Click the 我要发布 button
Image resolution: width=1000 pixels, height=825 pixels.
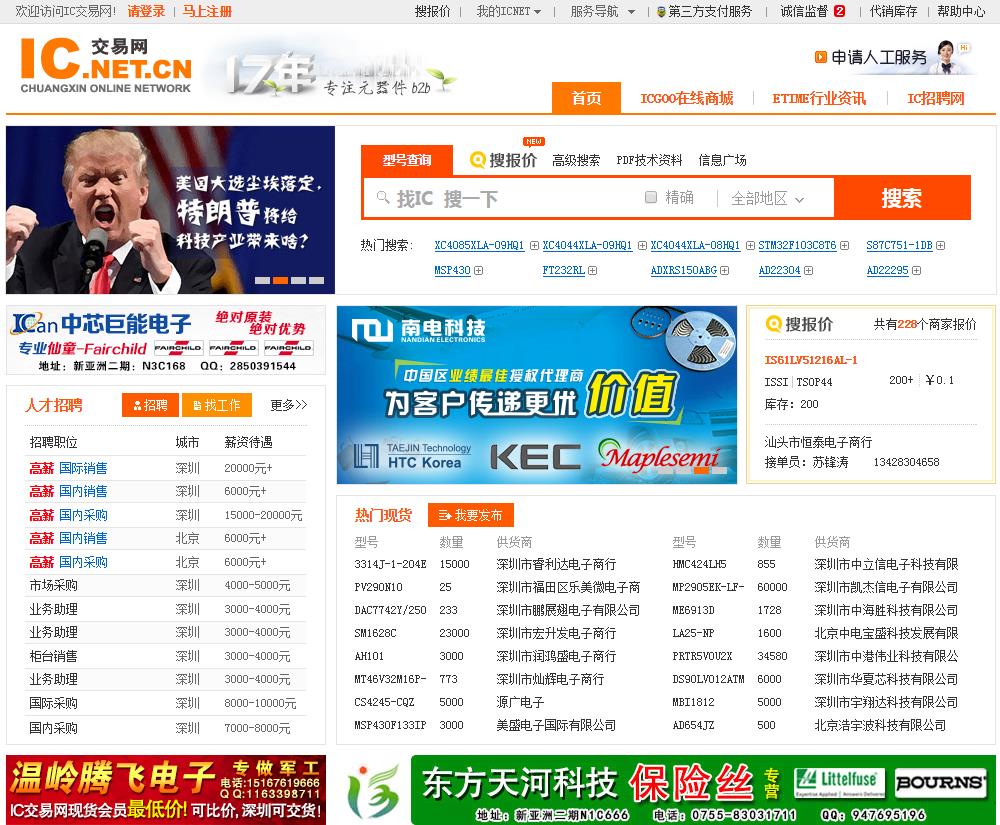coord(471,515)
